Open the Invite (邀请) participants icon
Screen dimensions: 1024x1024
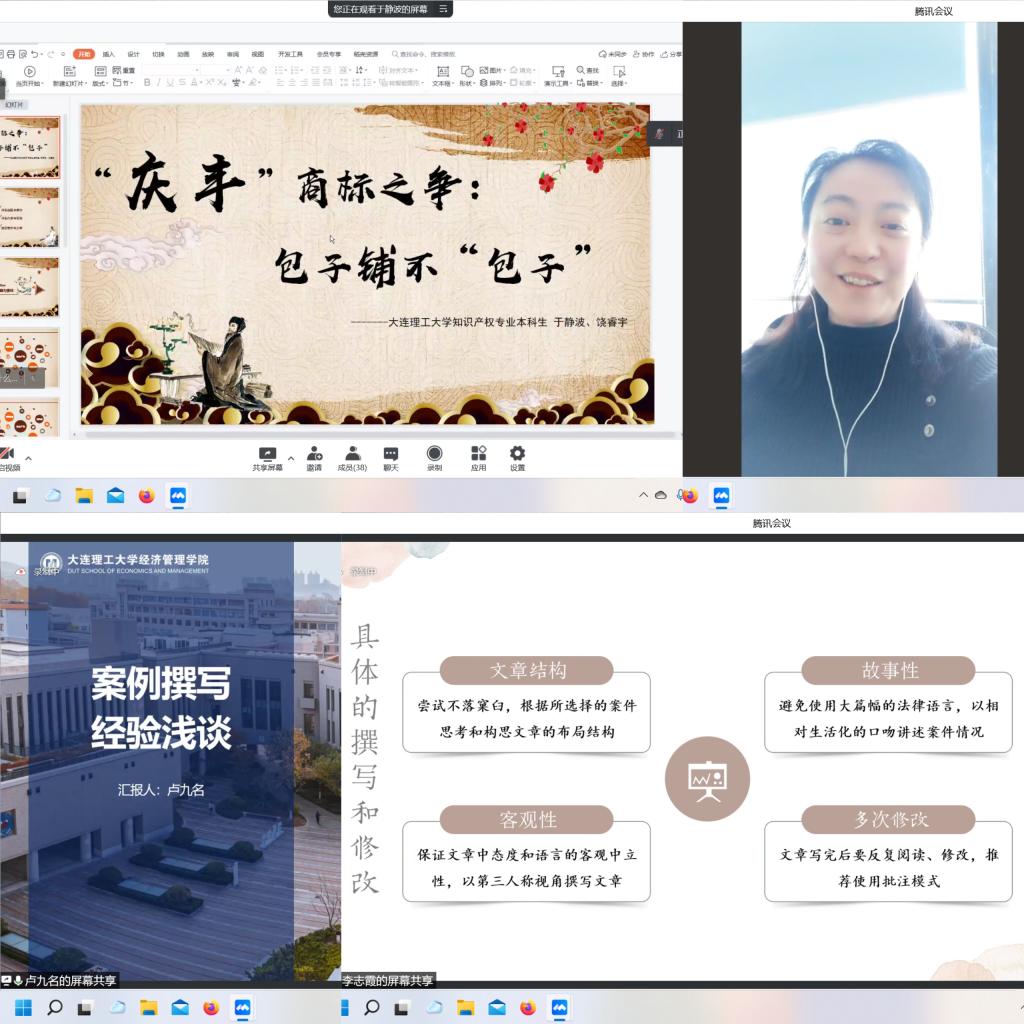pyautogui.click(x=314, y=455)
